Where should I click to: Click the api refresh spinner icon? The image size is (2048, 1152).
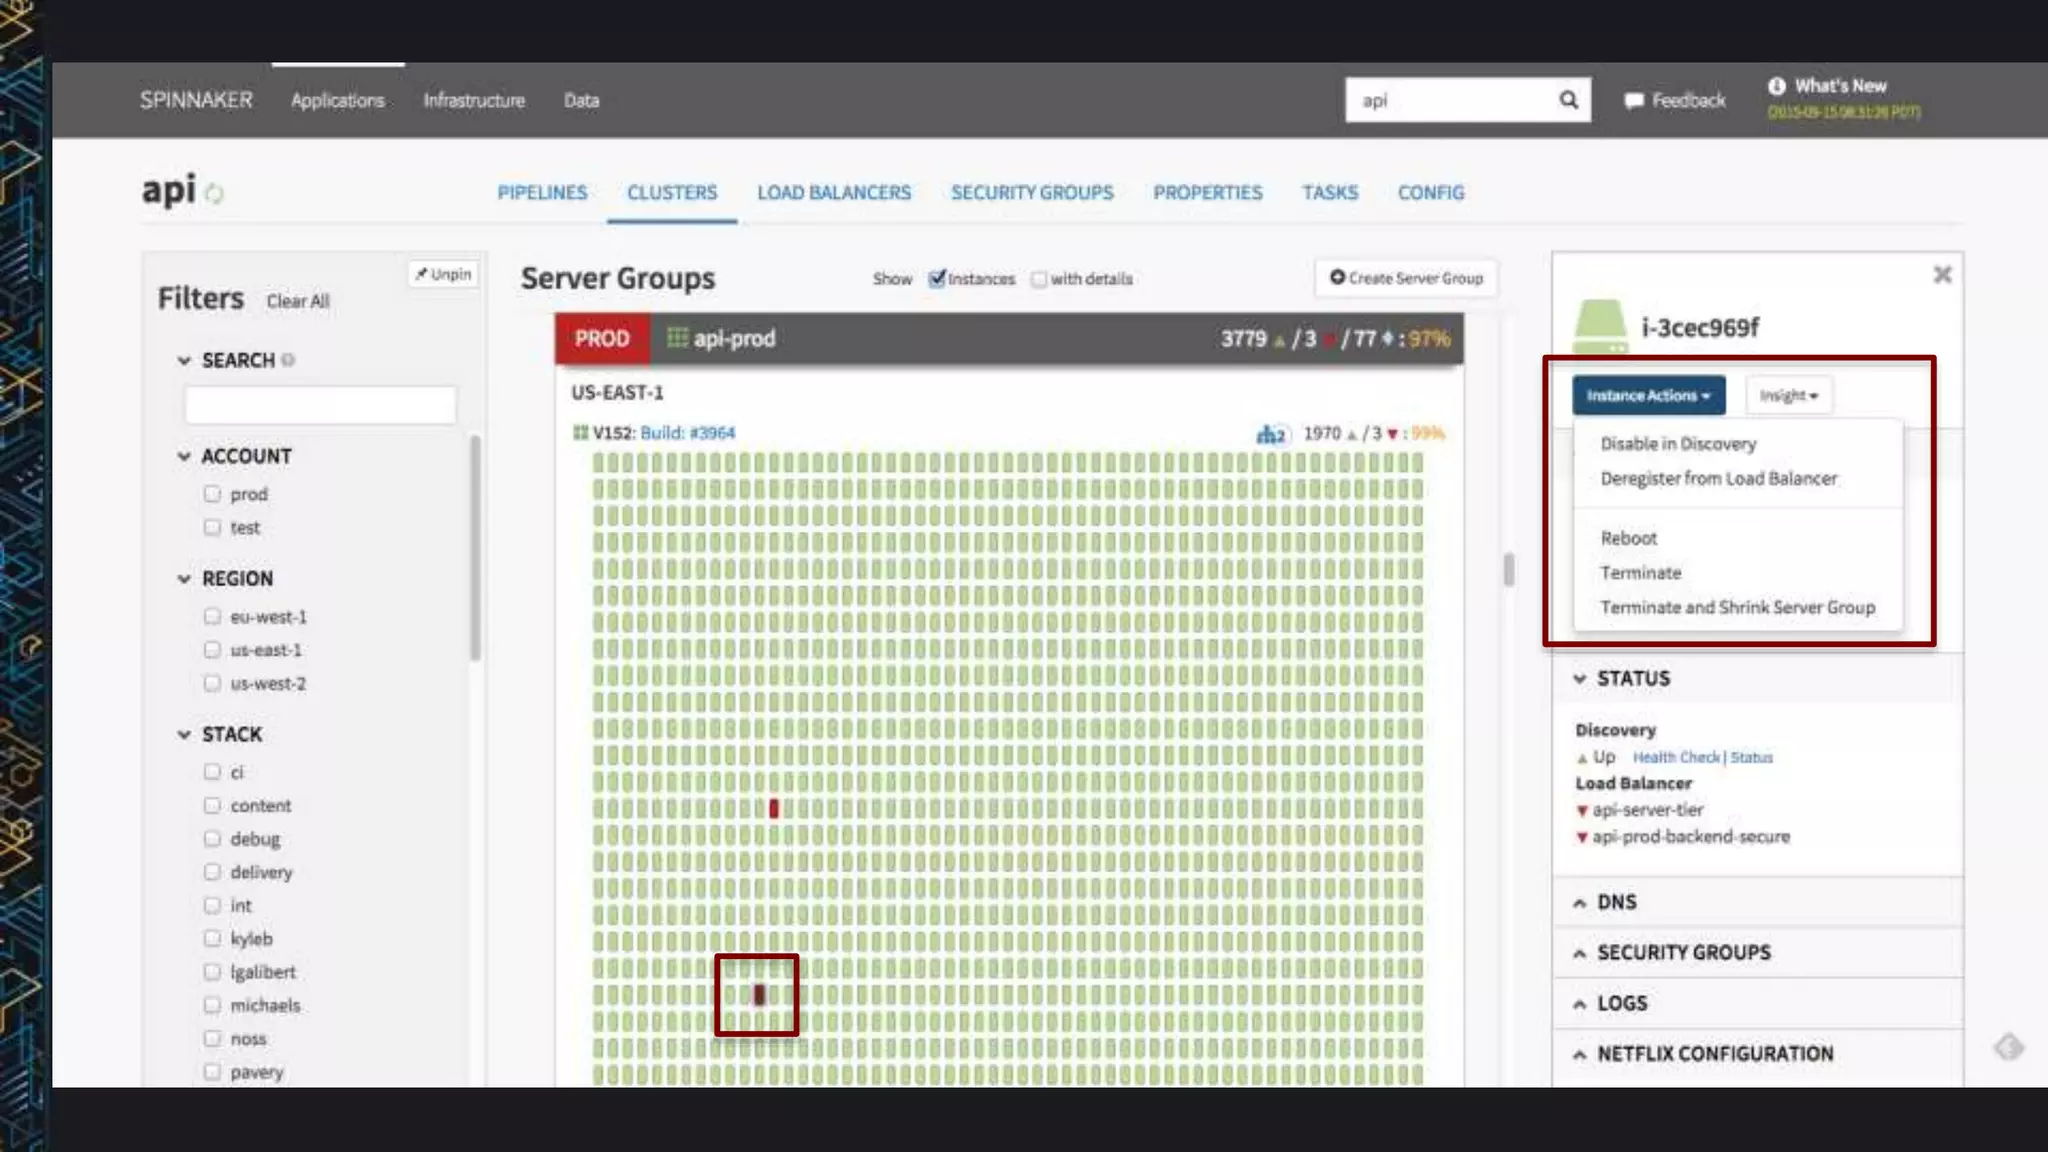coord(214,193)
